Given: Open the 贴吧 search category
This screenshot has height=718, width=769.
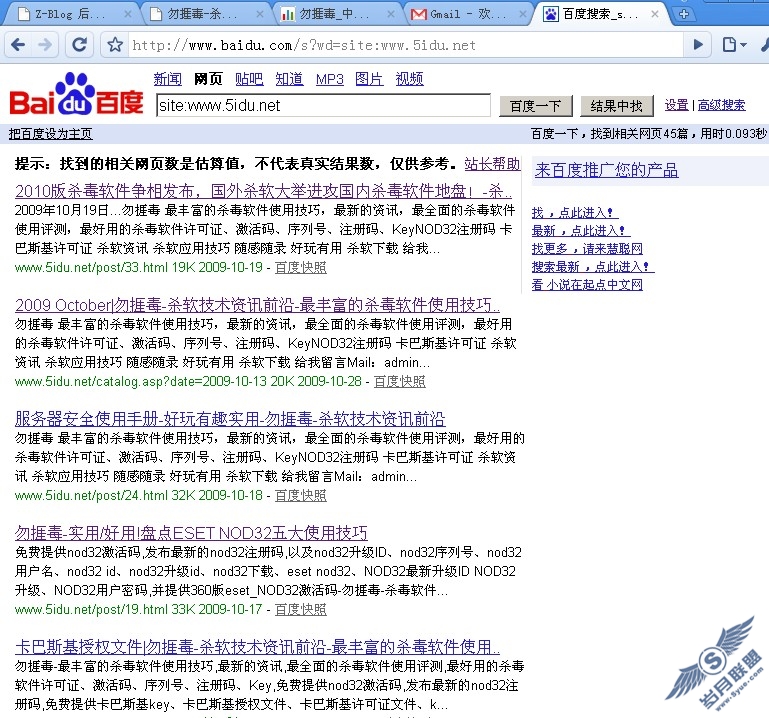Looking at the screenshot, I should pos(249,79).
